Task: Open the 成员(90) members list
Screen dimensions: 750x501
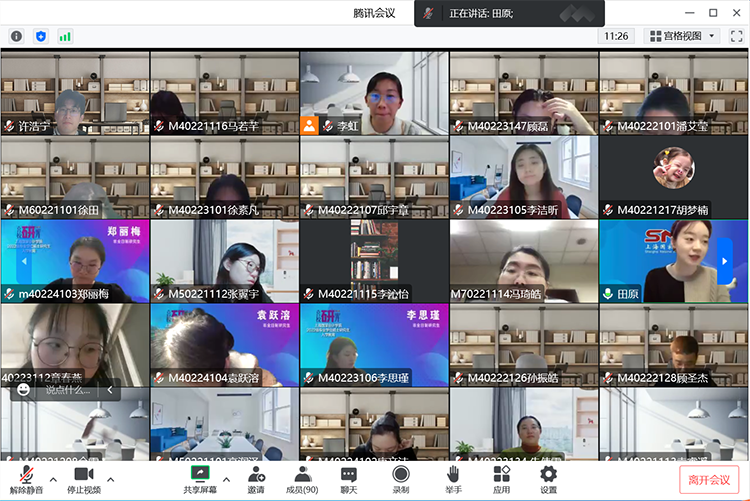Action: (302, 478)
